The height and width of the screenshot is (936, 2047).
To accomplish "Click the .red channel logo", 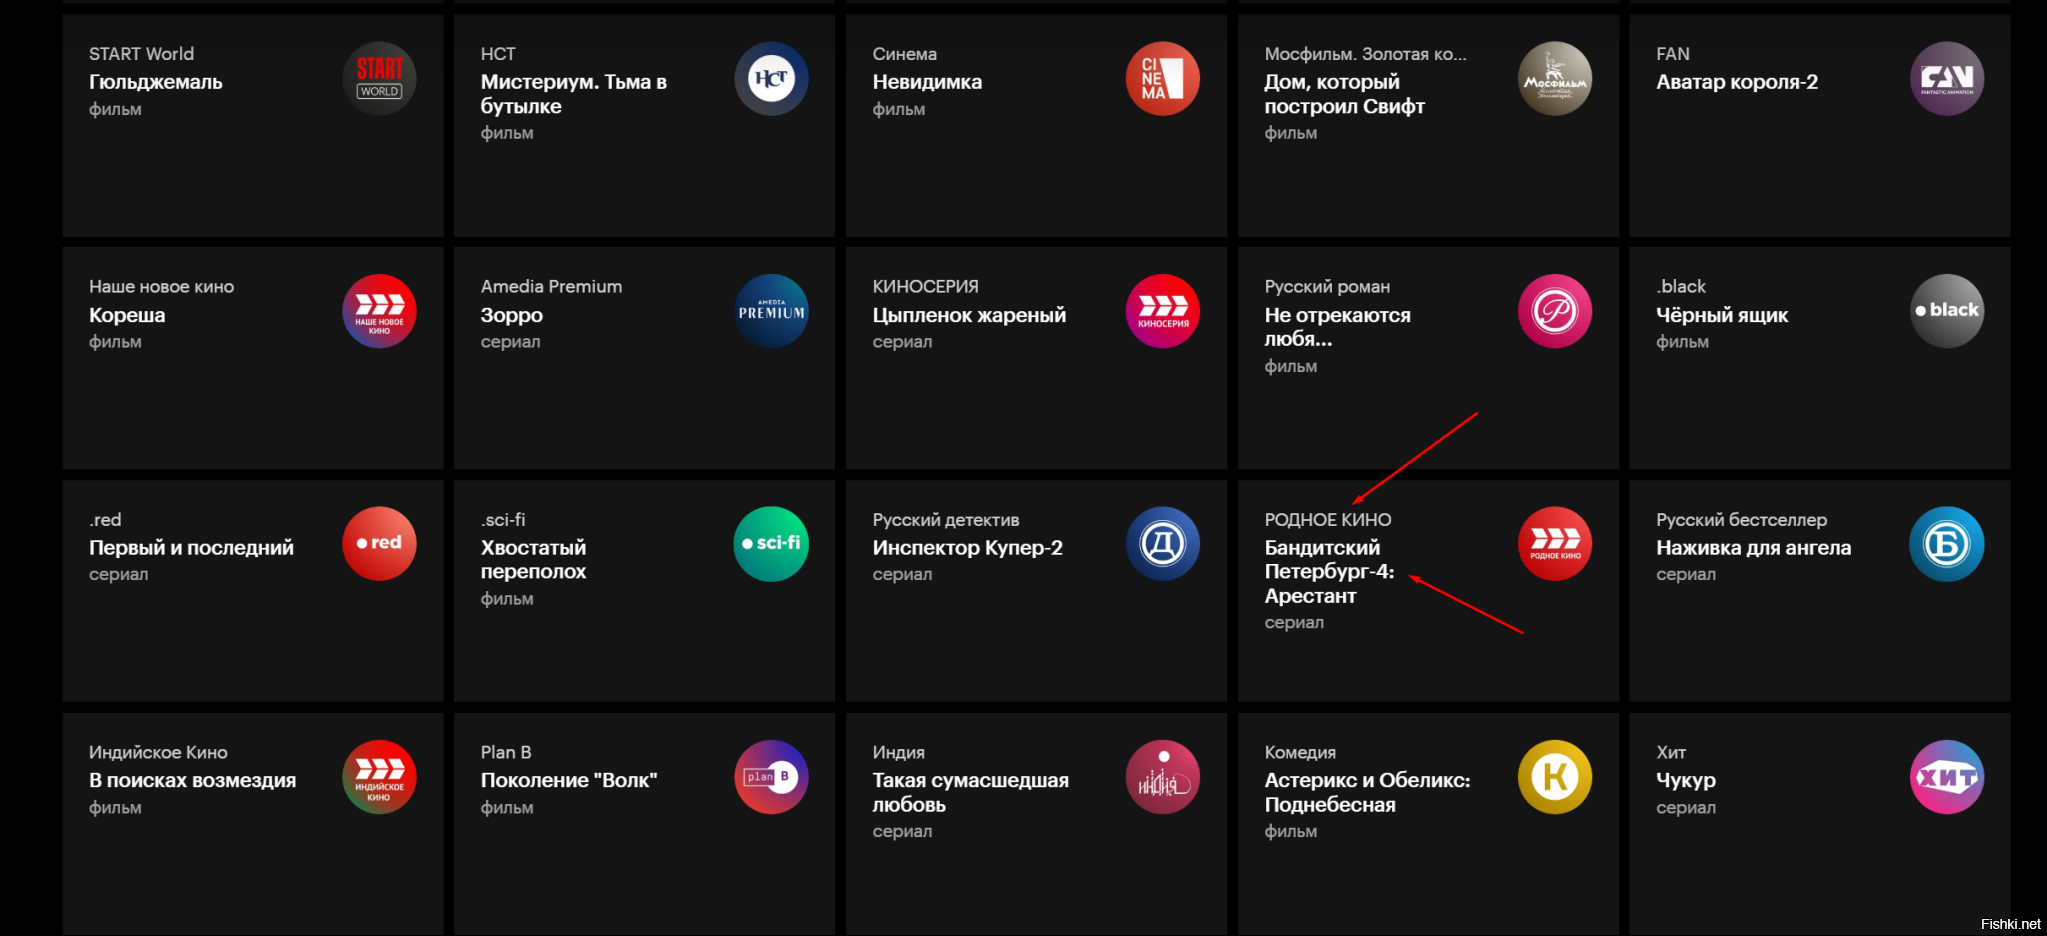I will tap(379, 543).
